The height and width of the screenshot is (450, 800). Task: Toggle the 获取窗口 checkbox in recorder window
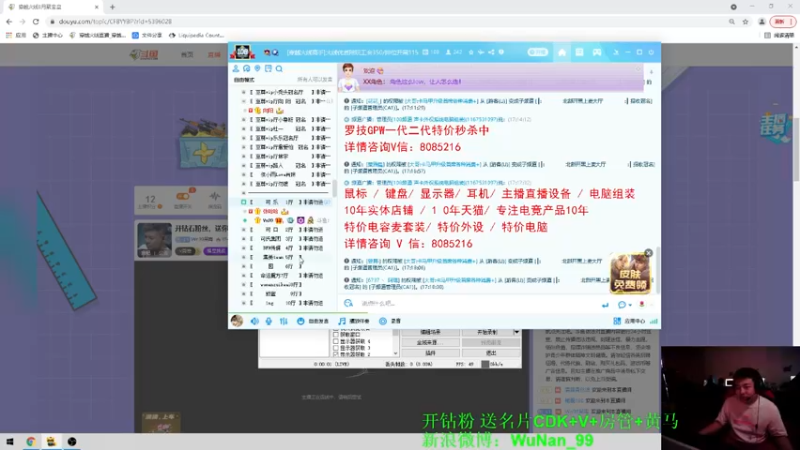tap(336, 335)
